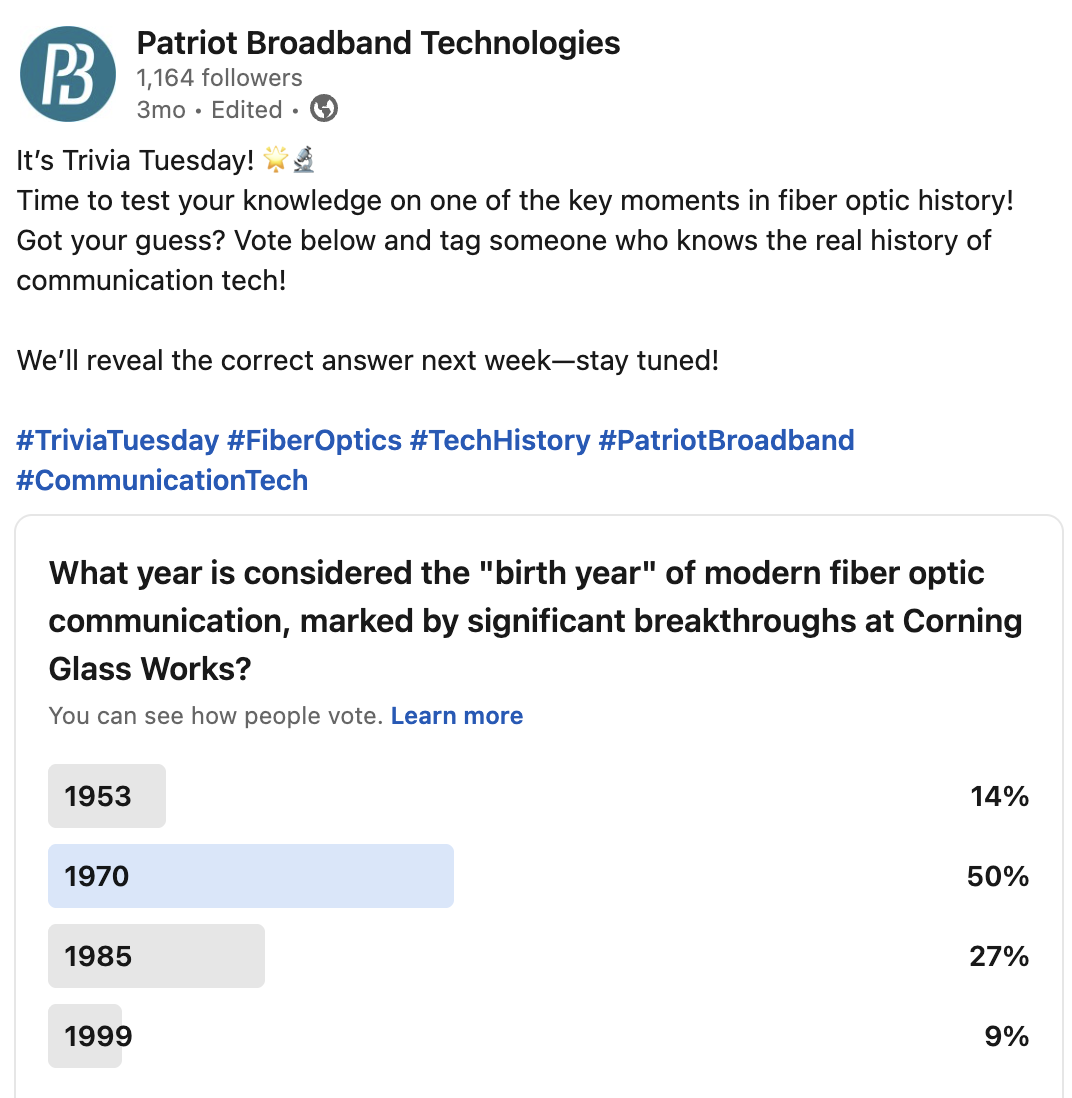Select the 1953 poll option
Screen dimensions: 1072x1098
click(538, 796)
